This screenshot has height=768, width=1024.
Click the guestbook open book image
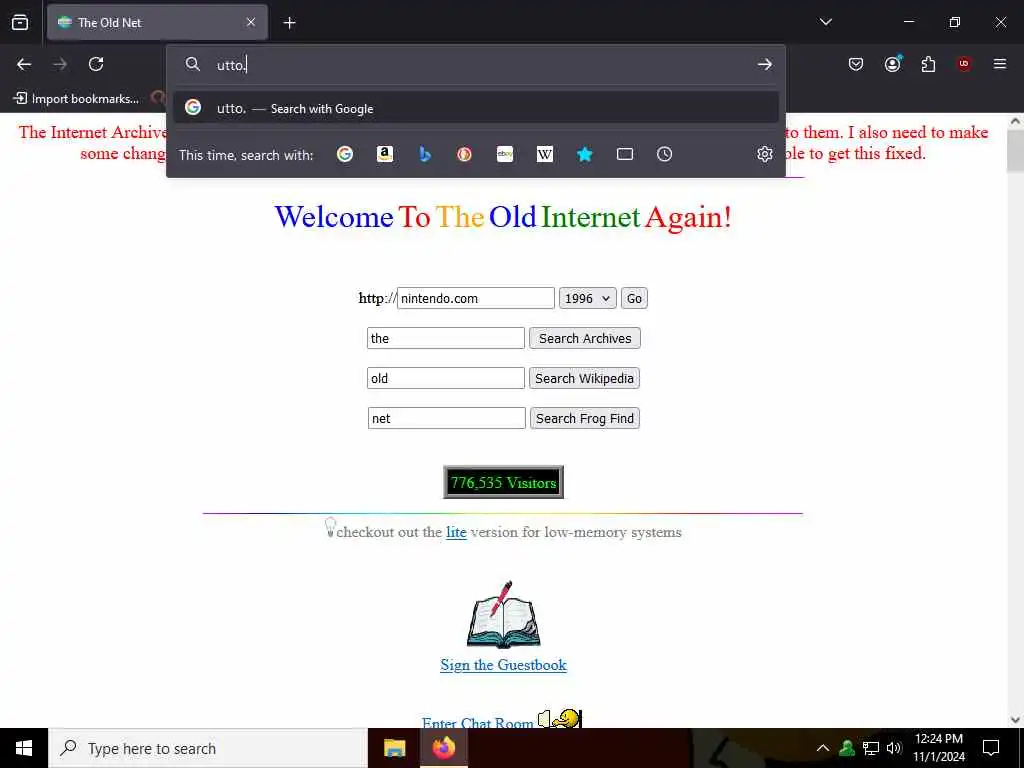coord(503,615)
